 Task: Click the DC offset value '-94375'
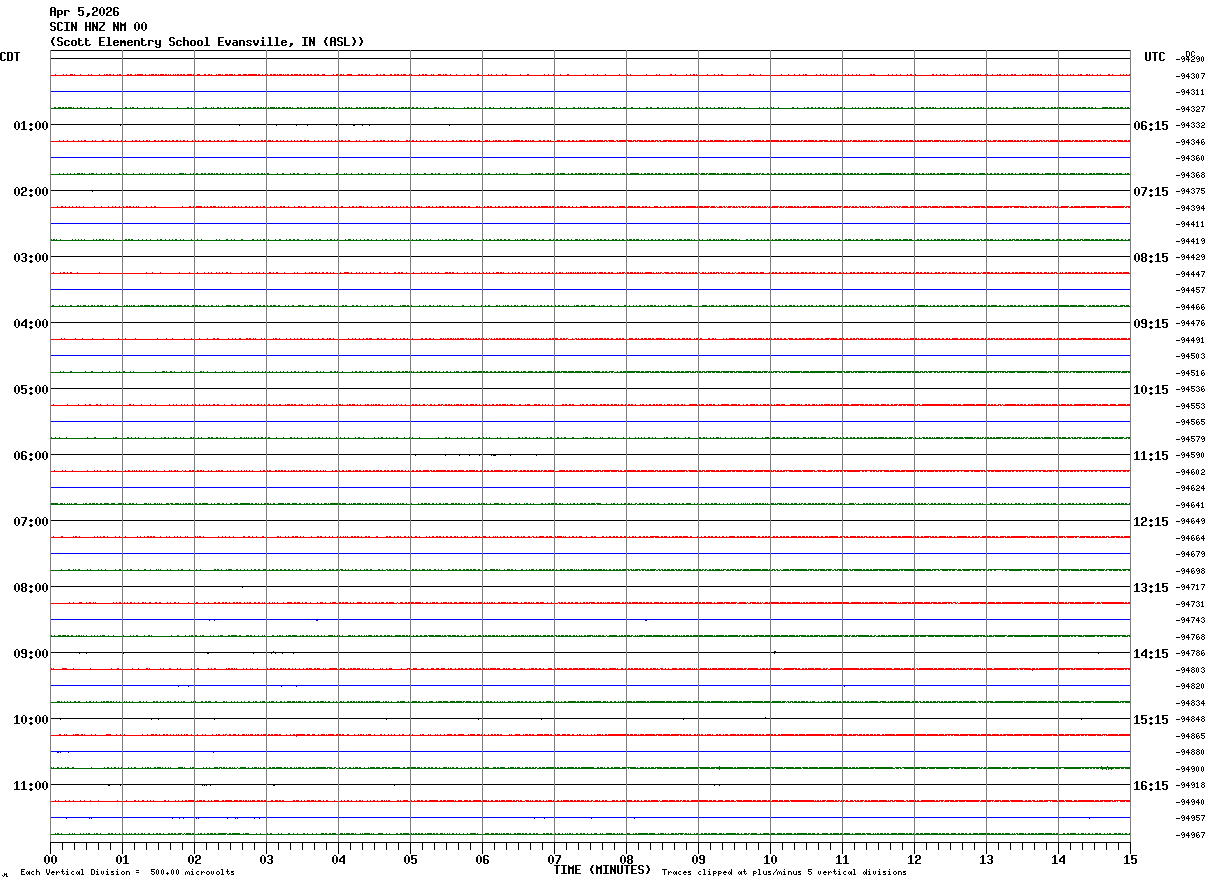point(1190,192)
